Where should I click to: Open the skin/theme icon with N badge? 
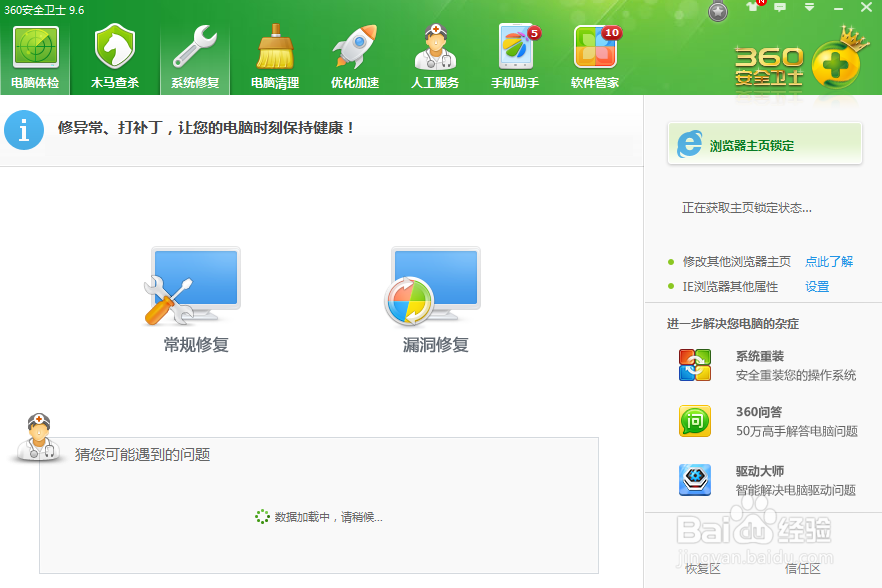753,8
